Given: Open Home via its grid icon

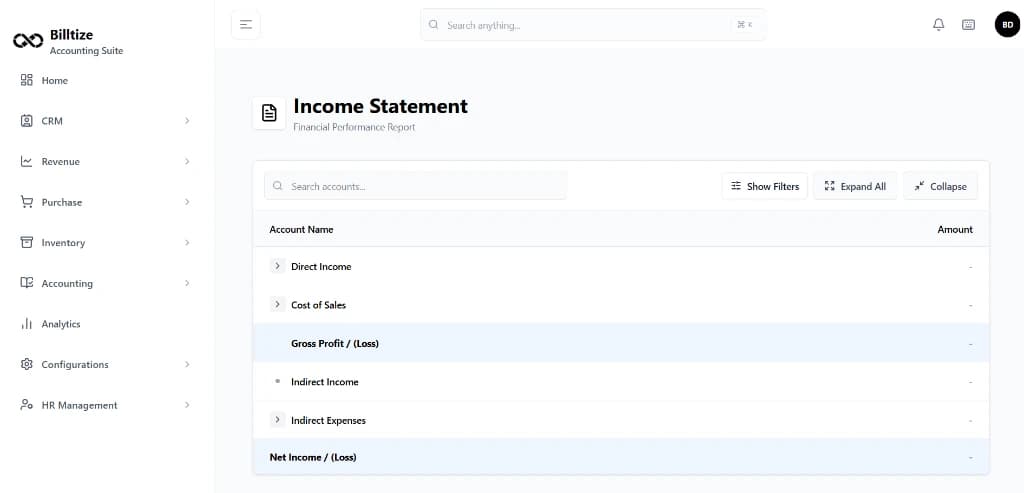Looking at the screenshot, I should coord(27,80).
